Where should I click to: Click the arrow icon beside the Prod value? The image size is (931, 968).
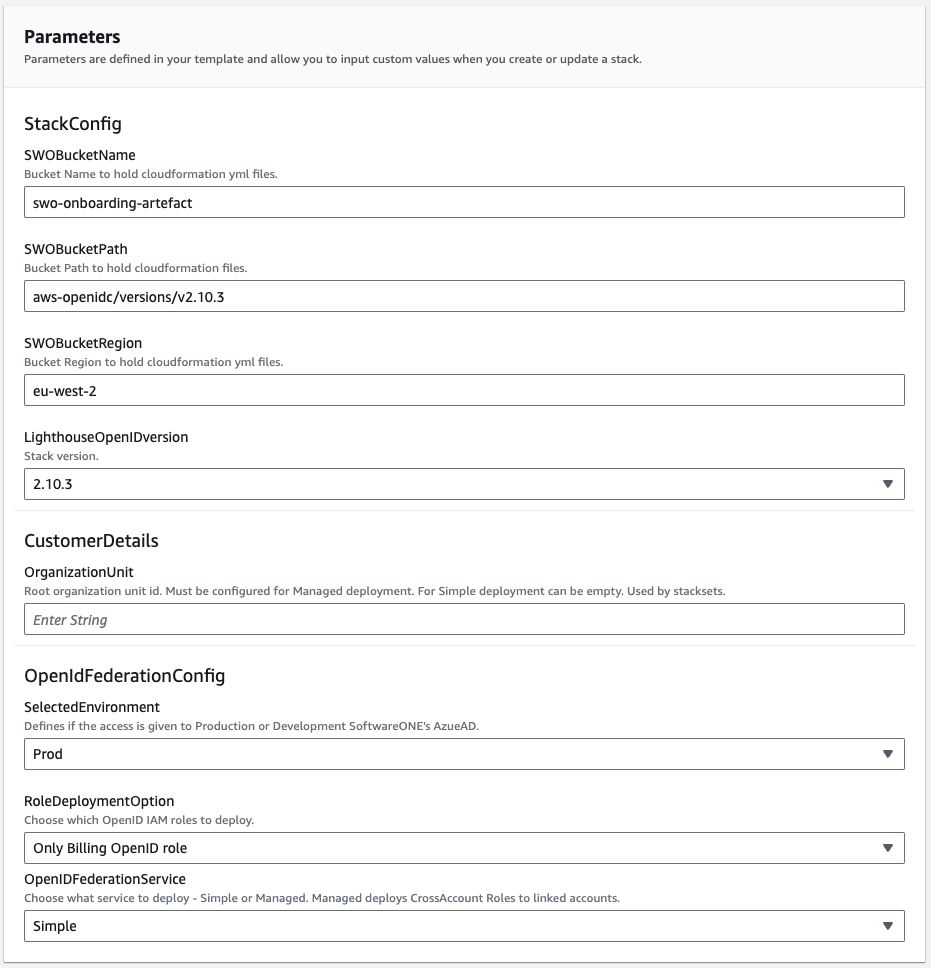pyautogui.click(x=887, y=754)
